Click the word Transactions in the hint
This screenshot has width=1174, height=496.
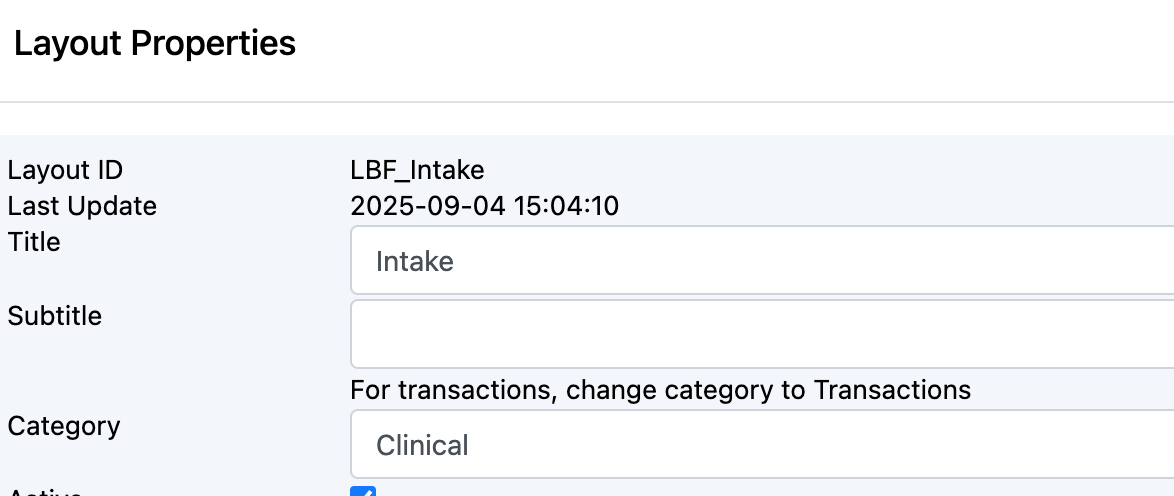pyautogui.click(x=892, y=389)
